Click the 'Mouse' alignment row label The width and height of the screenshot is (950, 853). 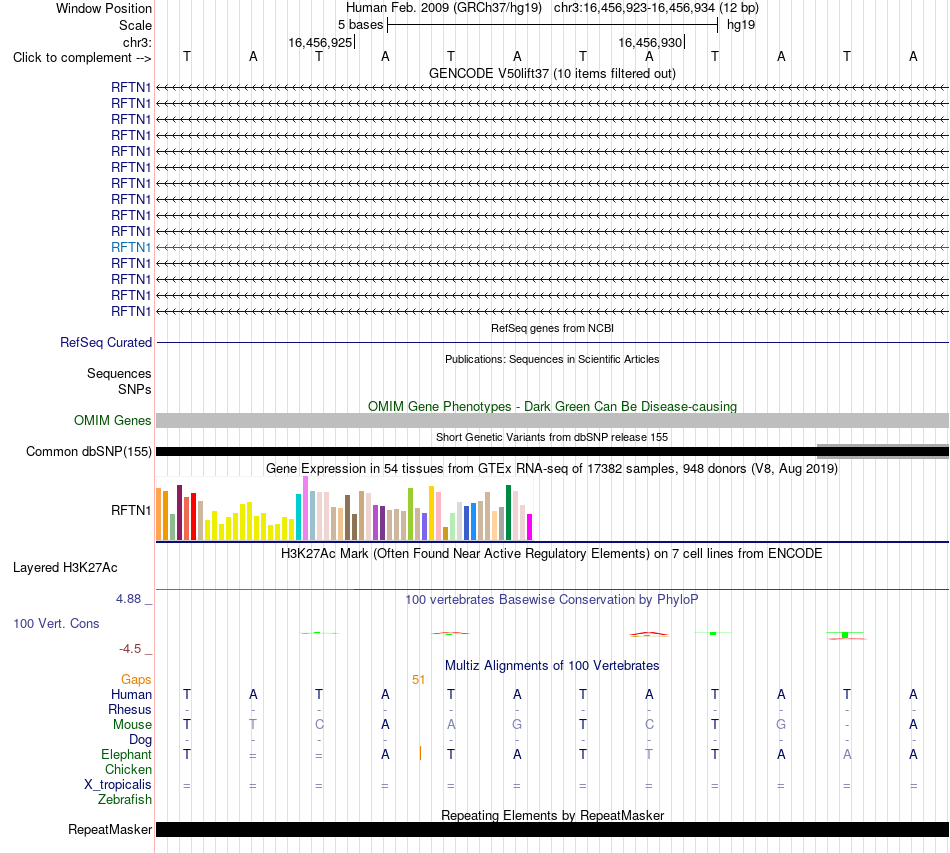tap(132, 725)
